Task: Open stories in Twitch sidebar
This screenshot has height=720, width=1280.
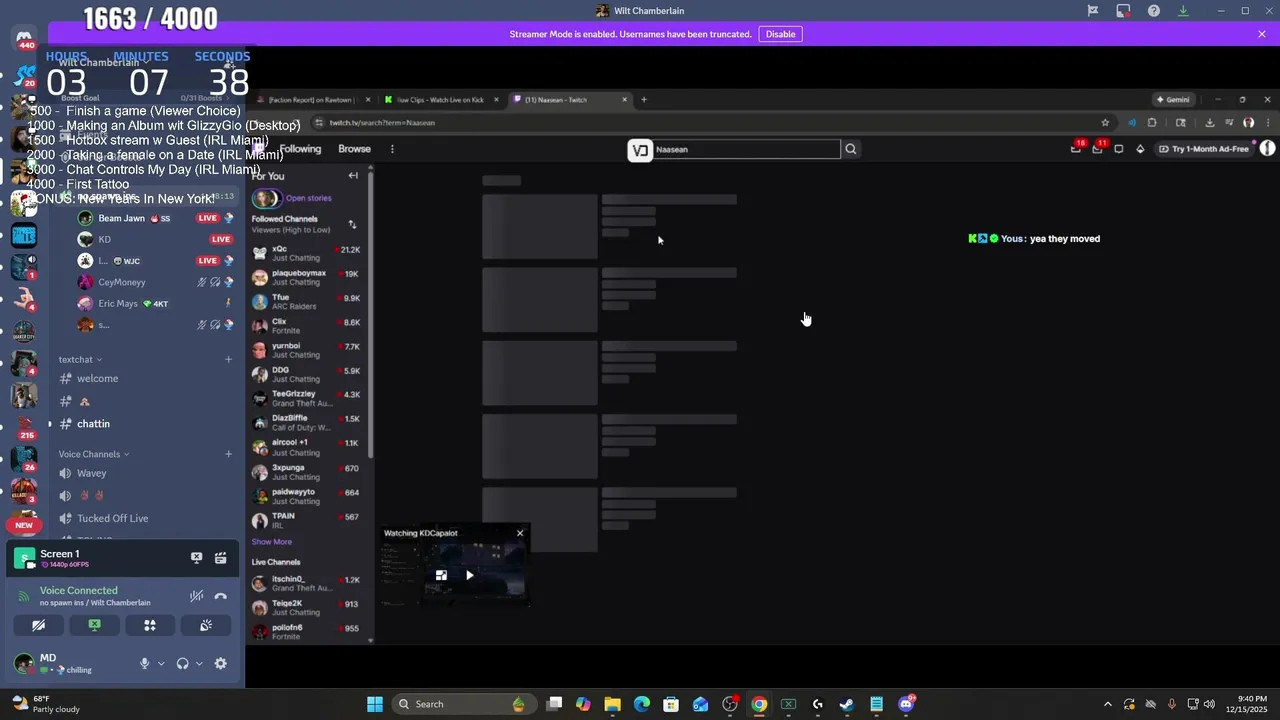Action: pos(292,198)
